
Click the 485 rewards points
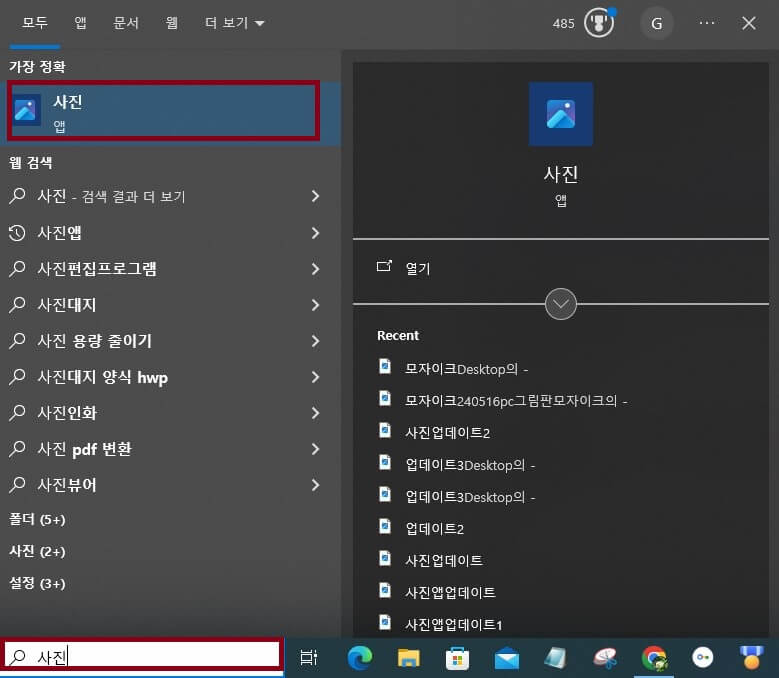(x=563, y=23)
